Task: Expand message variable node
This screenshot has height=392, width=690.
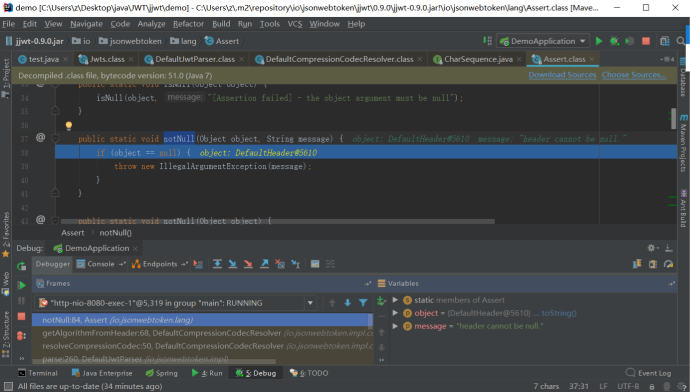Action: pyautogui.click(x=395, y=326)
